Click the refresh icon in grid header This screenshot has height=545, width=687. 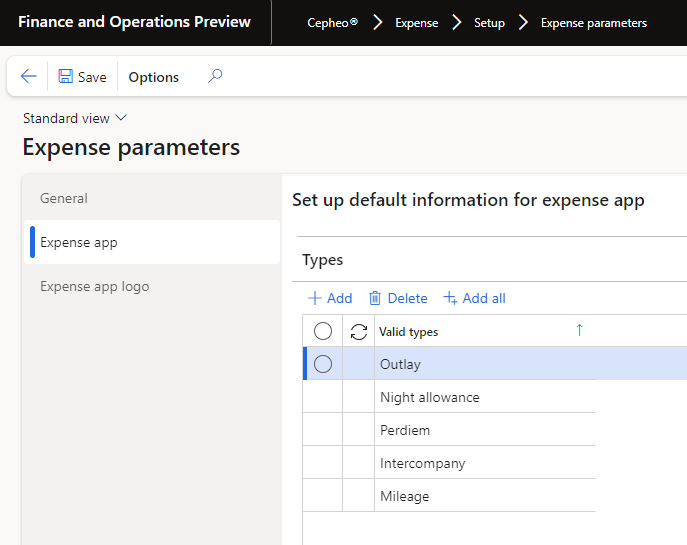coord(359,332)
